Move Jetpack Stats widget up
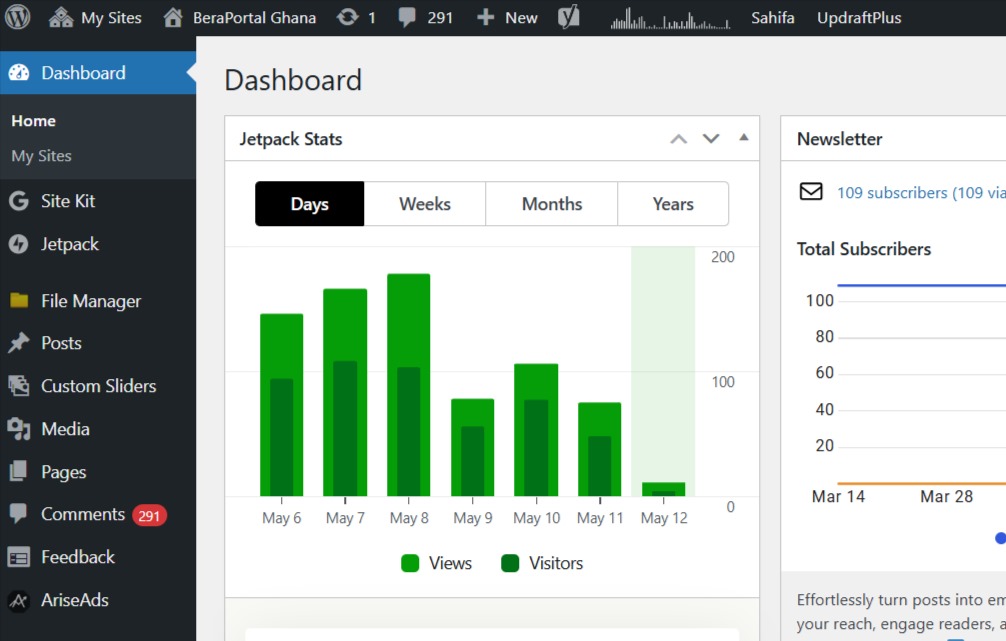Image resolution: width=1006 pixels, height=641 pixels. tap(678, 139)
